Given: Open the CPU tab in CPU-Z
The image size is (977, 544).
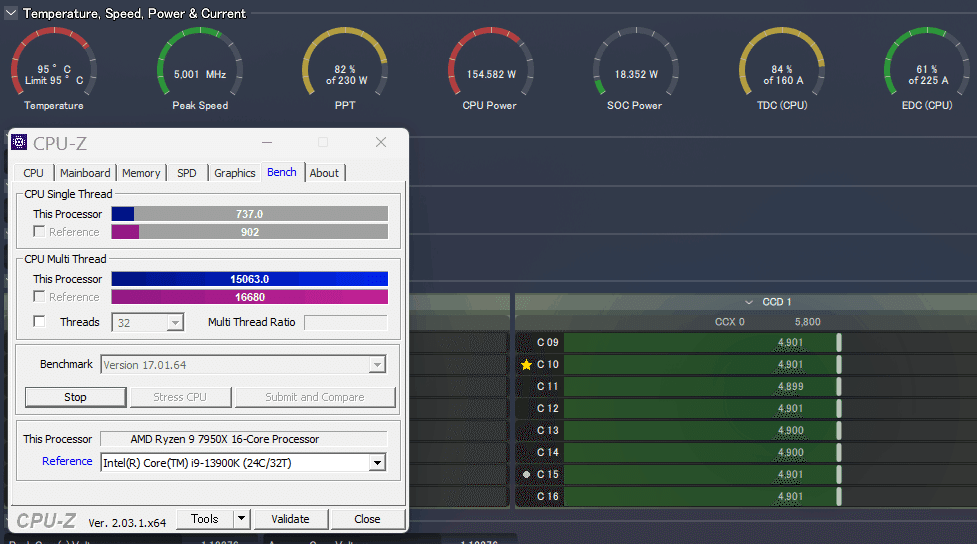Looking at the screenshot, I should click(x=34, y=173).
